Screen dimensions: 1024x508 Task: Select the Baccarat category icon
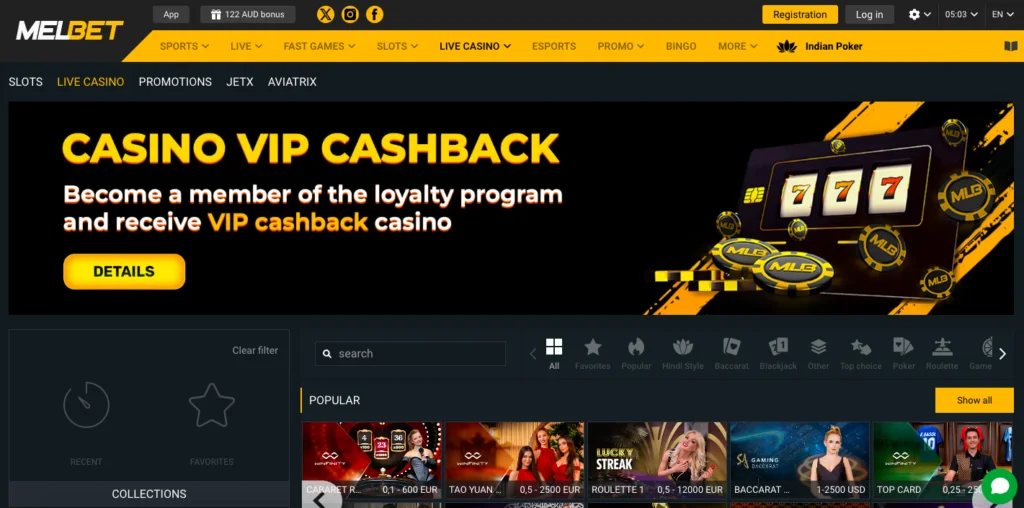pos(731,354)
